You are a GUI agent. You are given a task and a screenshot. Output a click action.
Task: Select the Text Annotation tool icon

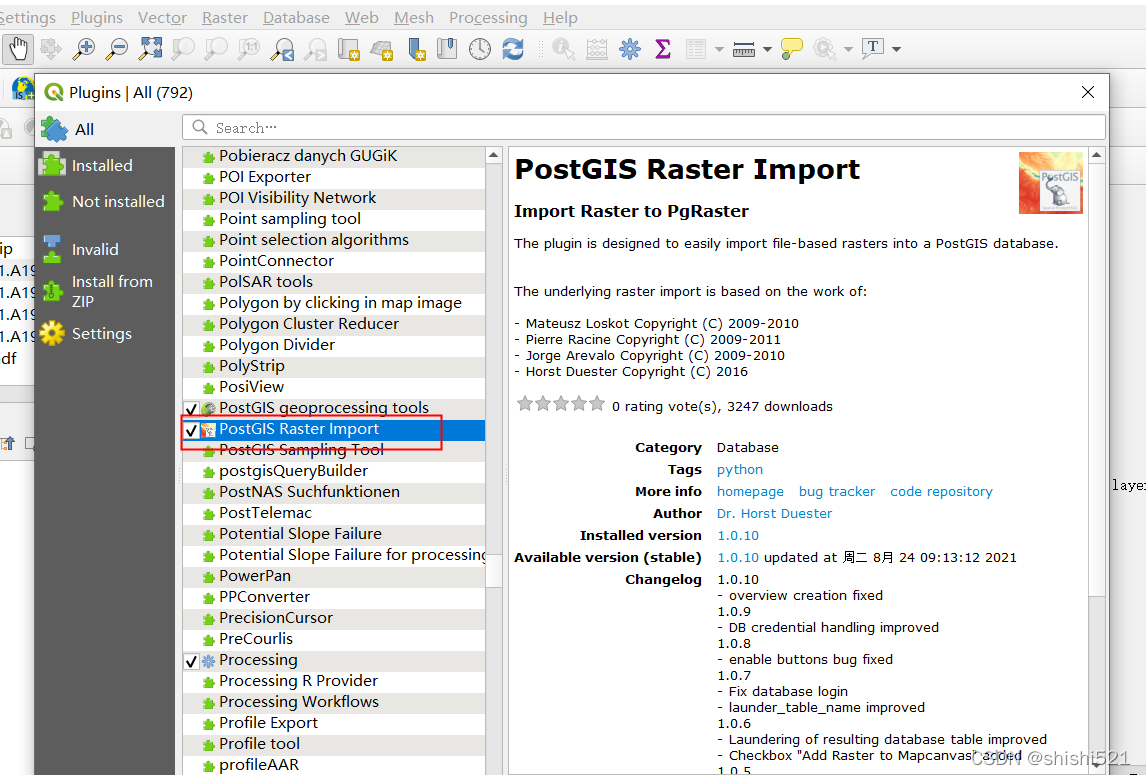coord(873,49)
